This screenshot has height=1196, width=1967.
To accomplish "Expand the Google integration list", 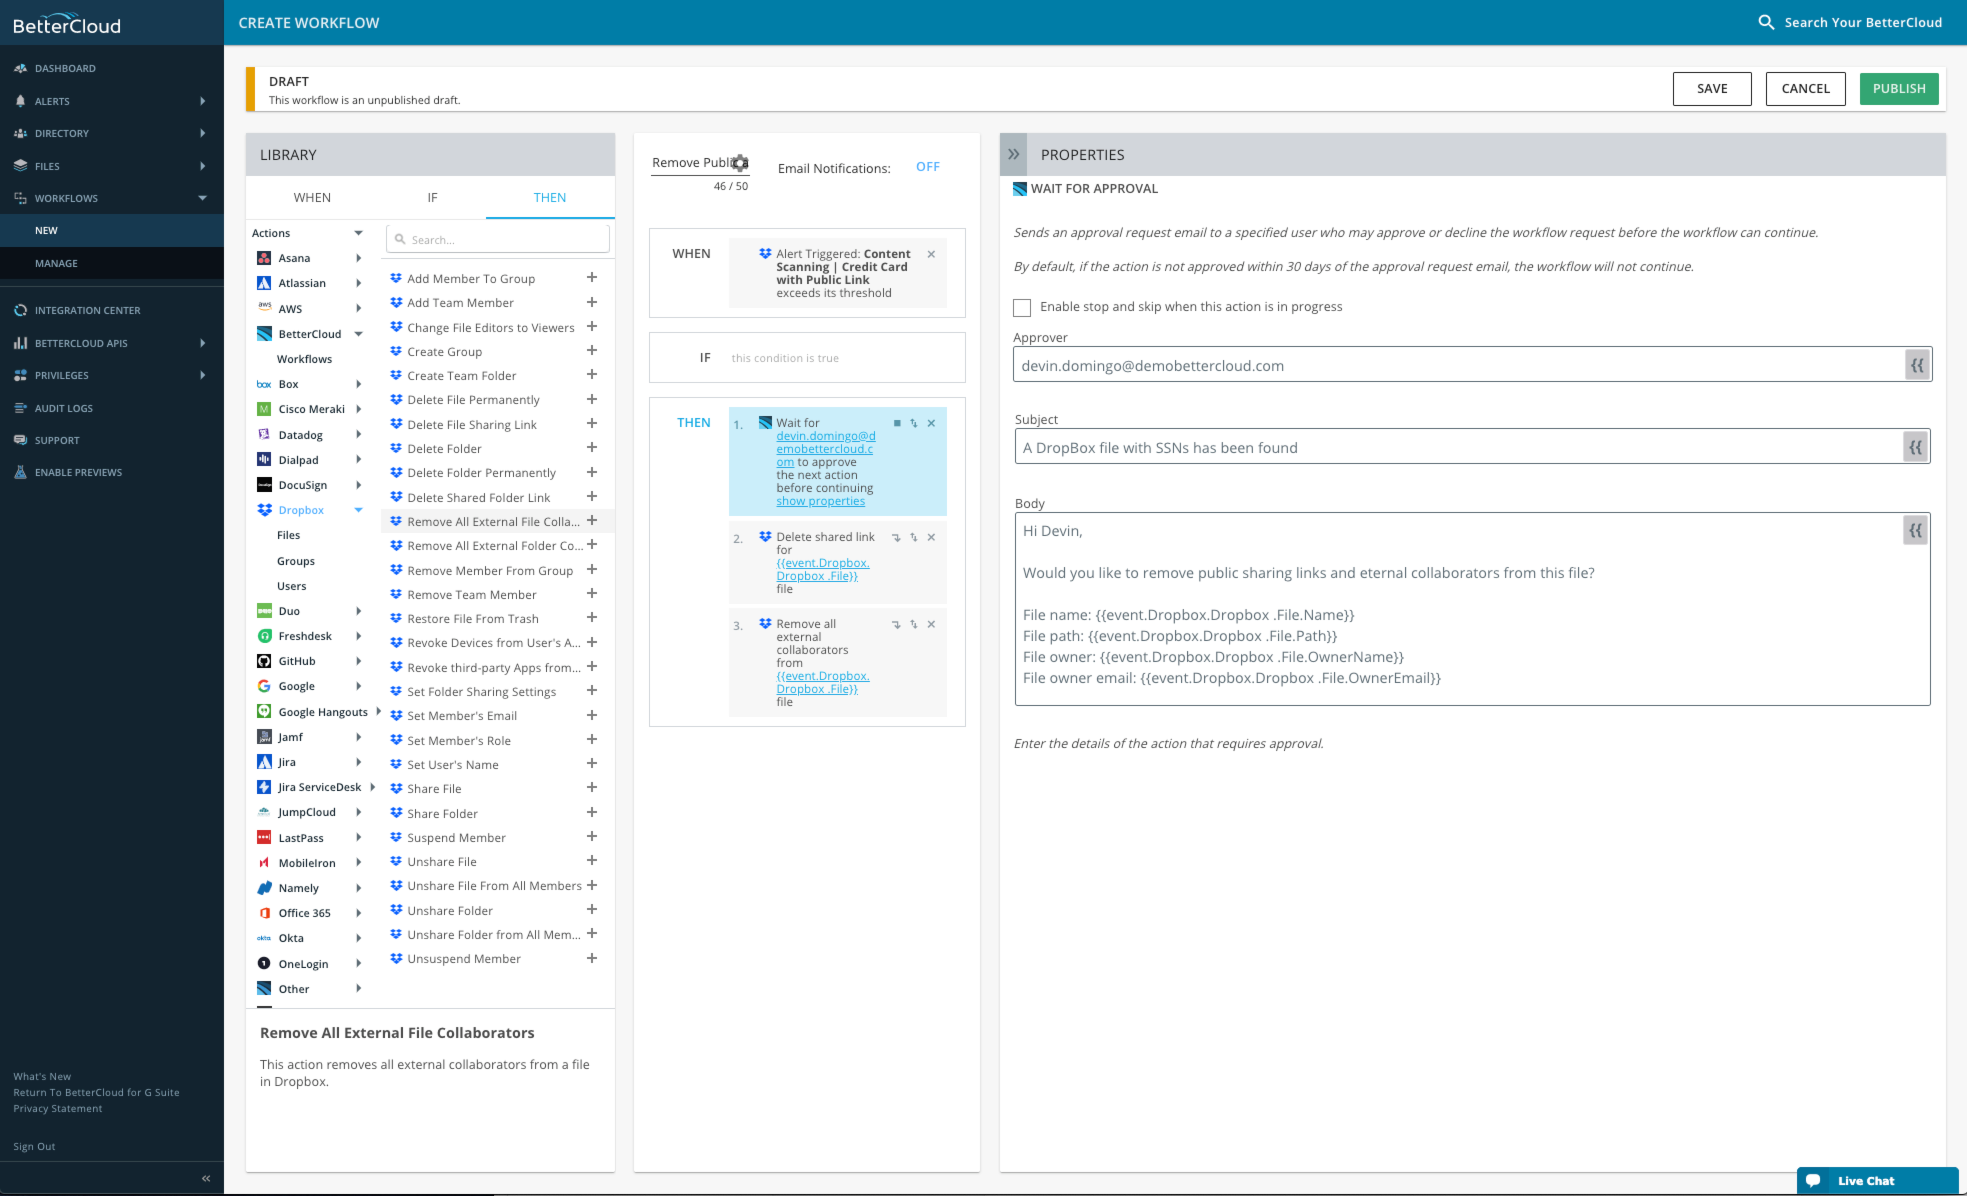I will coord(358,686).
